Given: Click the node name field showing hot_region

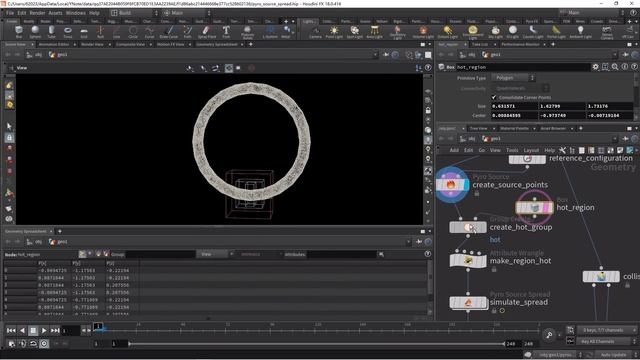Looking at the screenshot, I should 523,67.
